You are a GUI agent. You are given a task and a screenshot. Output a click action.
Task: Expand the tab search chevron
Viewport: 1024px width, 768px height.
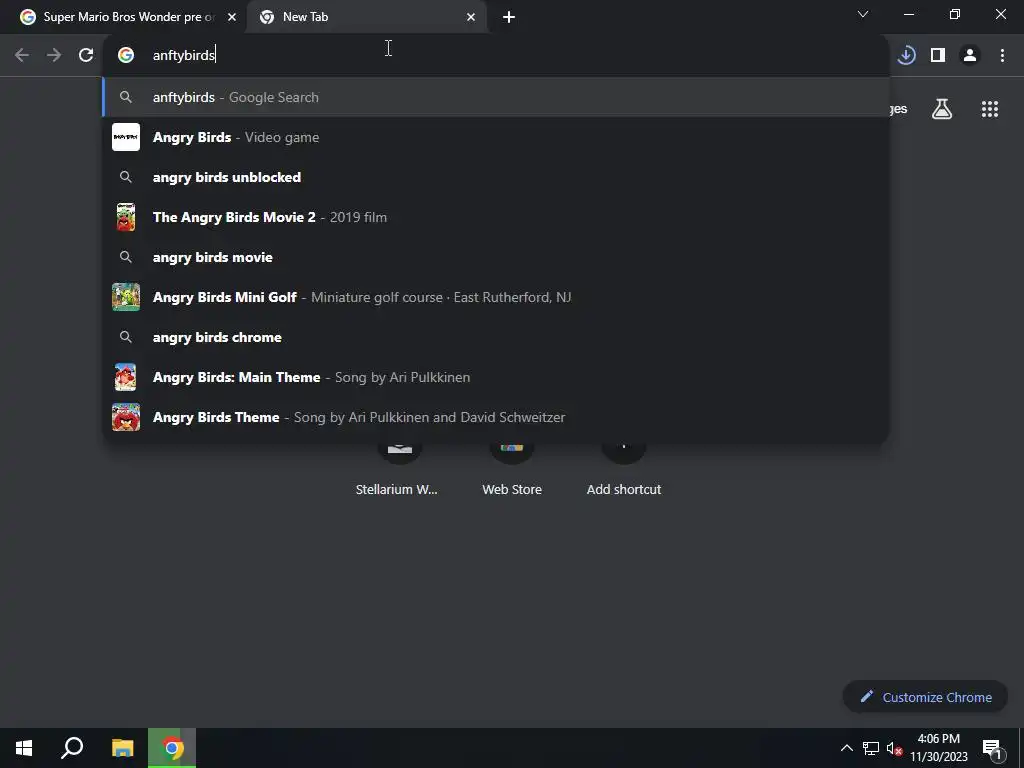tap(863, 14)
